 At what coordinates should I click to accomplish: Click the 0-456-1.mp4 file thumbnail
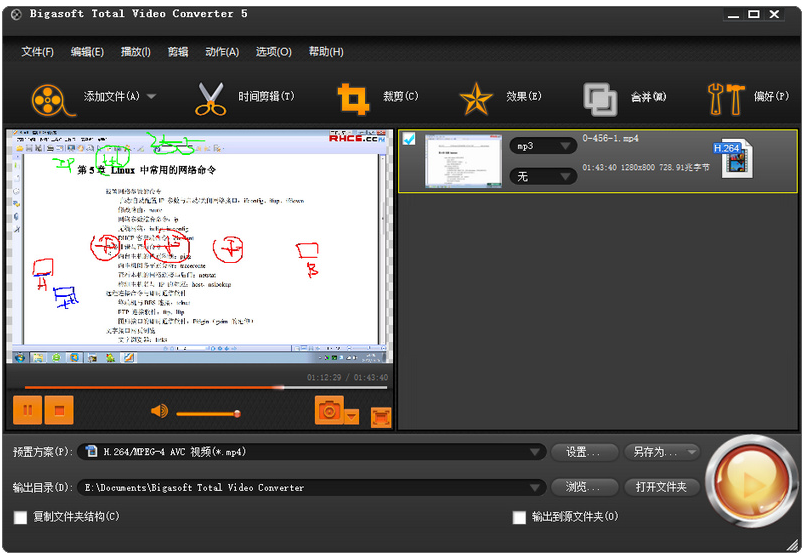tap(464, 161)
